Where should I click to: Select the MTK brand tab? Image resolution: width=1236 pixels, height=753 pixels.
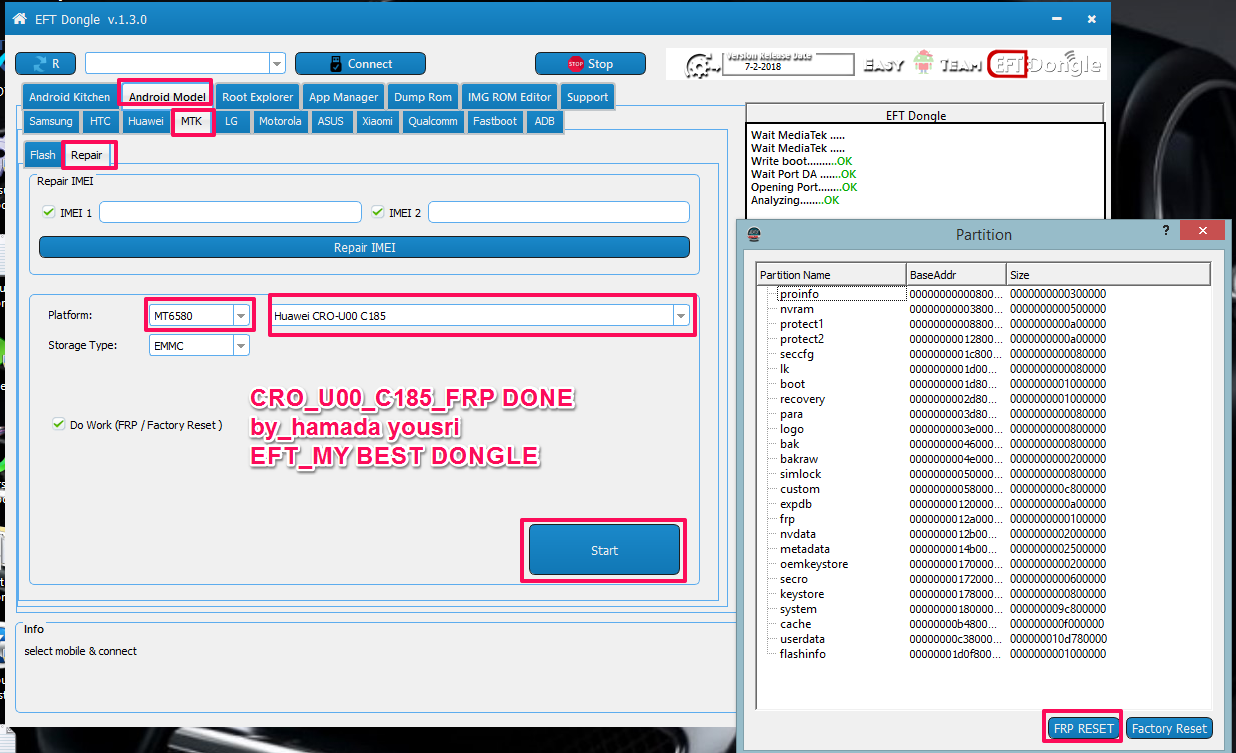pos(191,121)
